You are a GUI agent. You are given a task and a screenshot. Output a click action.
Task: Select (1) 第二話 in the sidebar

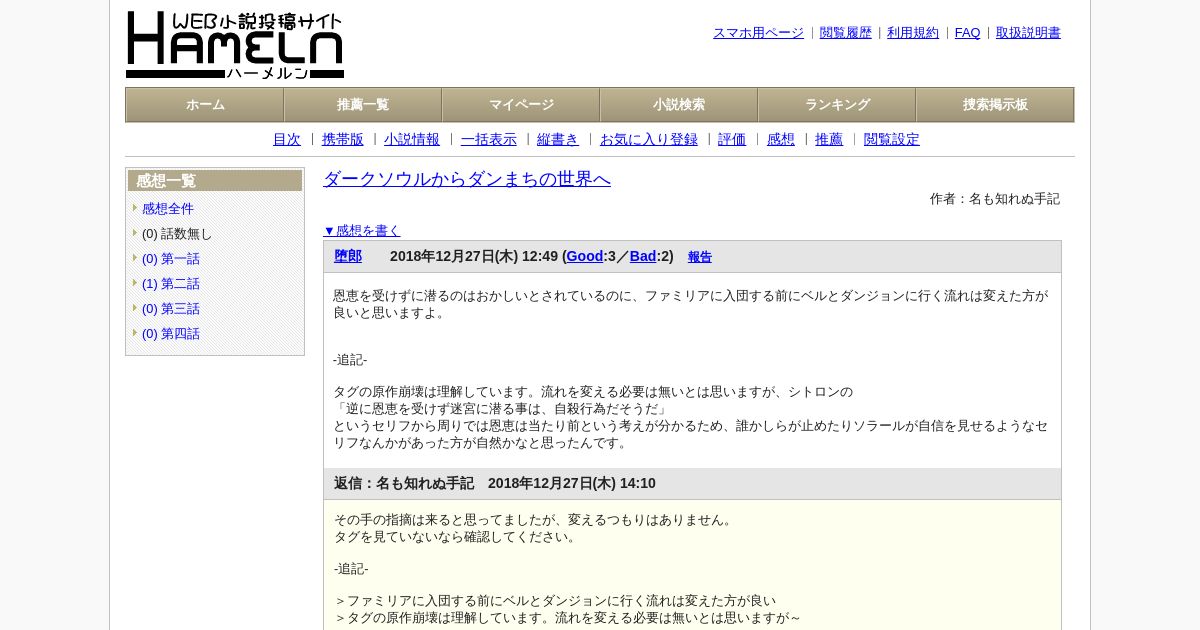(171, 284)
